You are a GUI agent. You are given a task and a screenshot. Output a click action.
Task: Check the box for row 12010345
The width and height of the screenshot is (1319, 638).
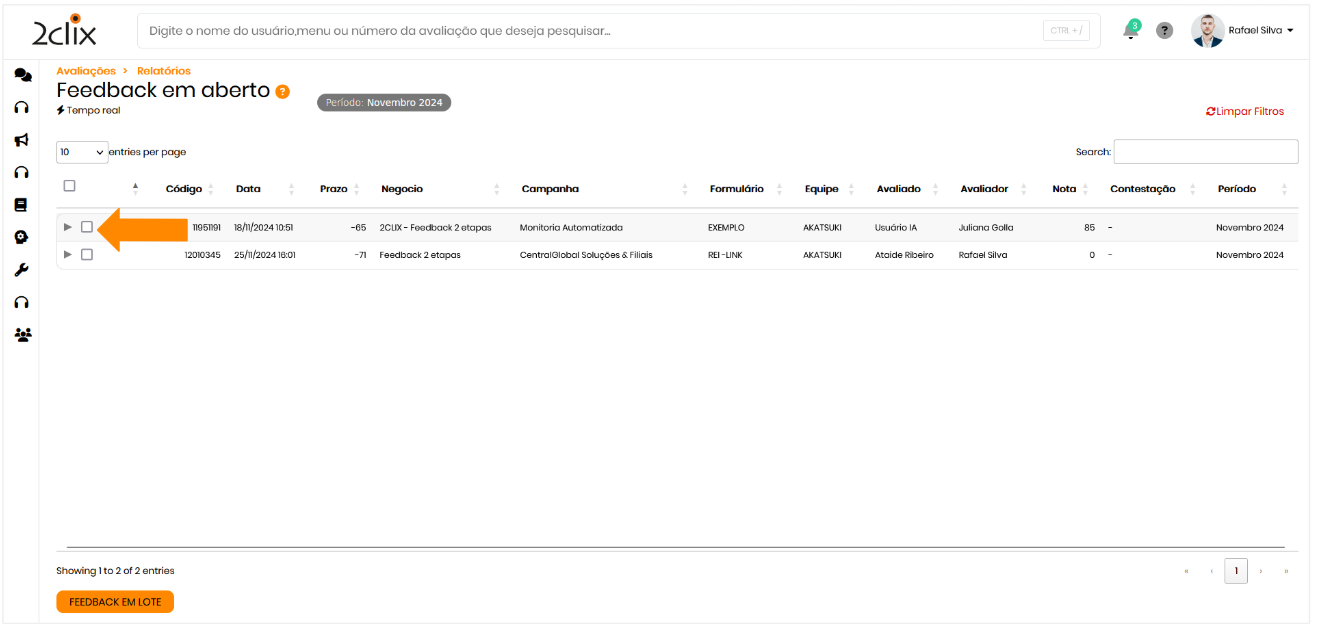coord(87,255)
